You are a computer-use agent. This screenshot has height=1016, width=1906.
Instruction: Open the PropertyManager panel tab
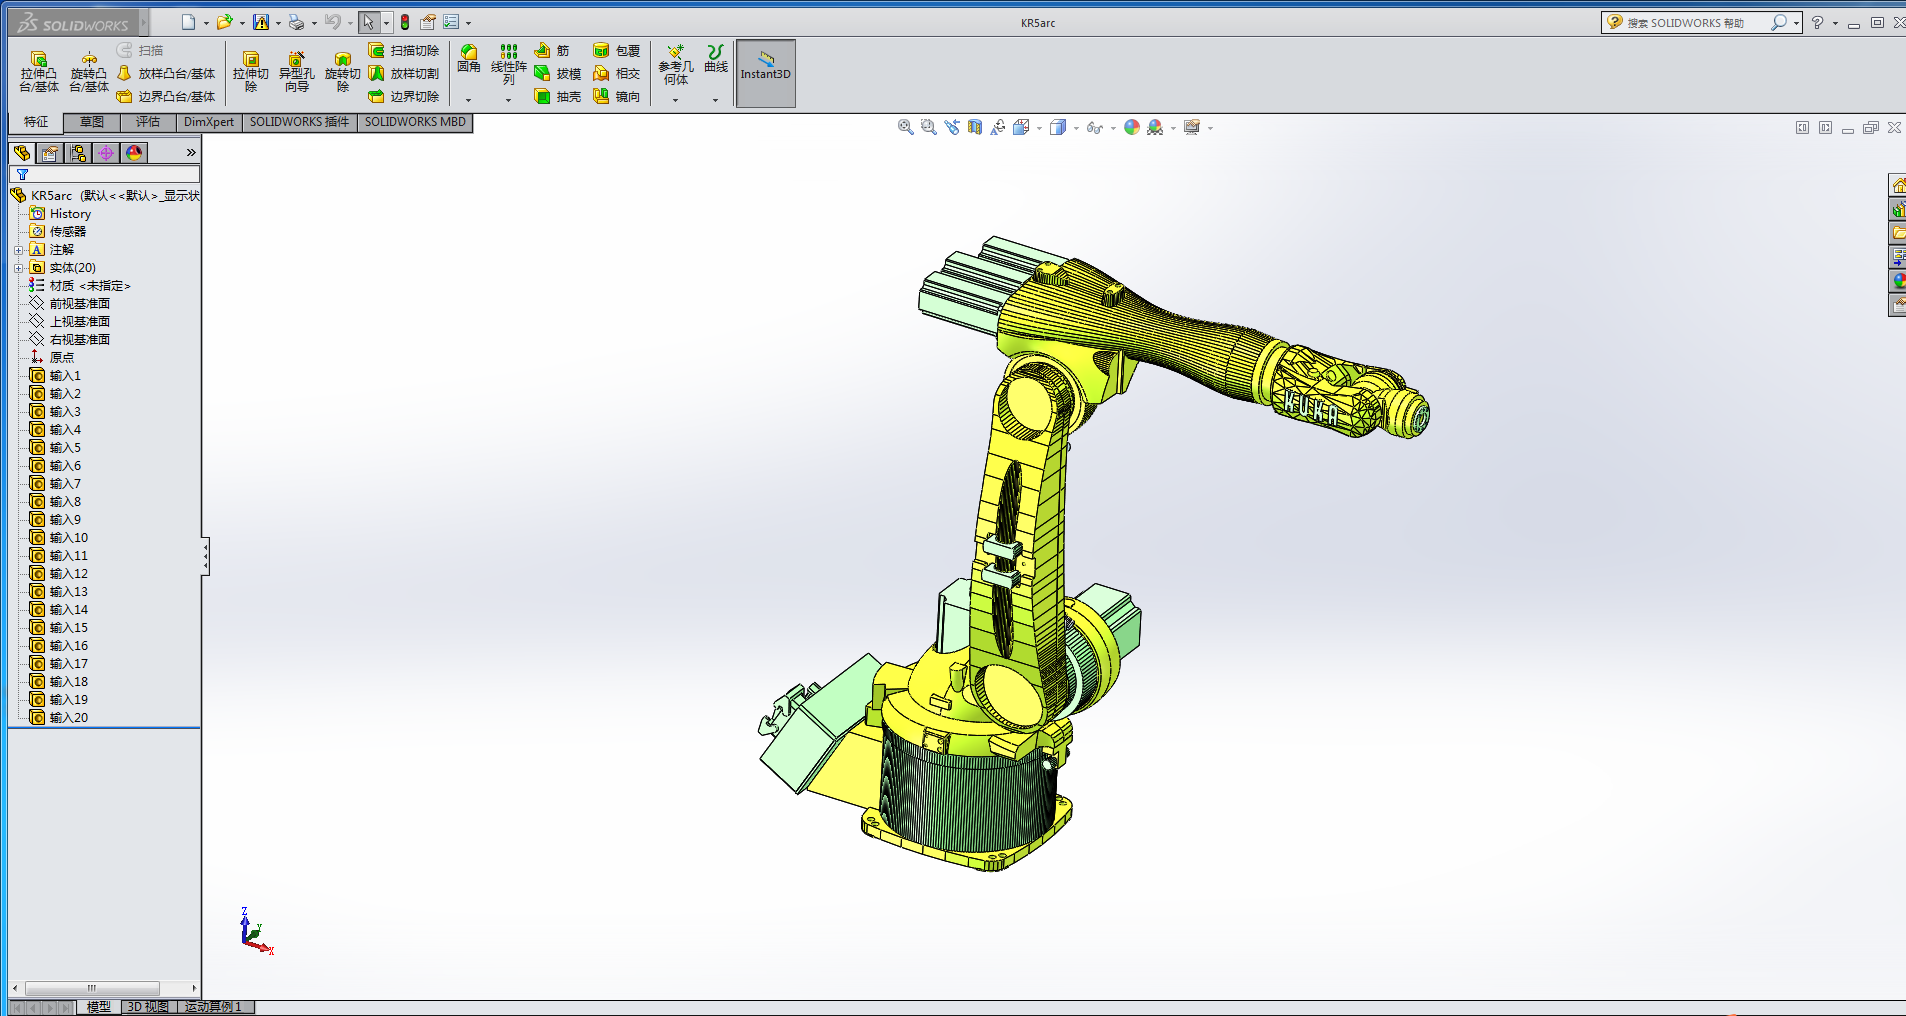coord(50,153)
